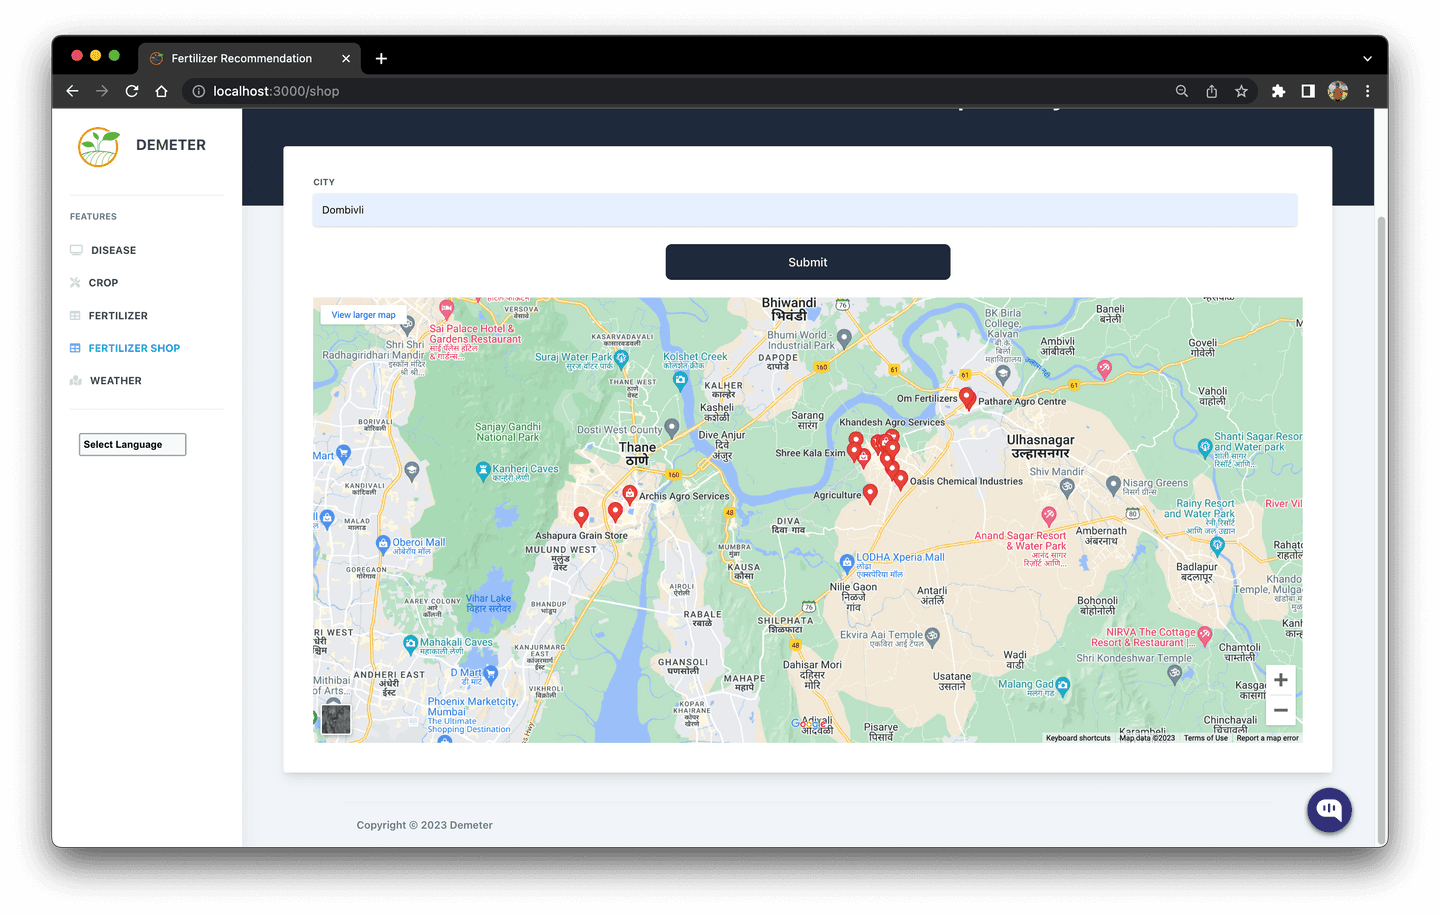This screenshot has height=916, width=1440.
Task: Click the Fertilizer Shop grid icon
Action: tap(75, 348)
